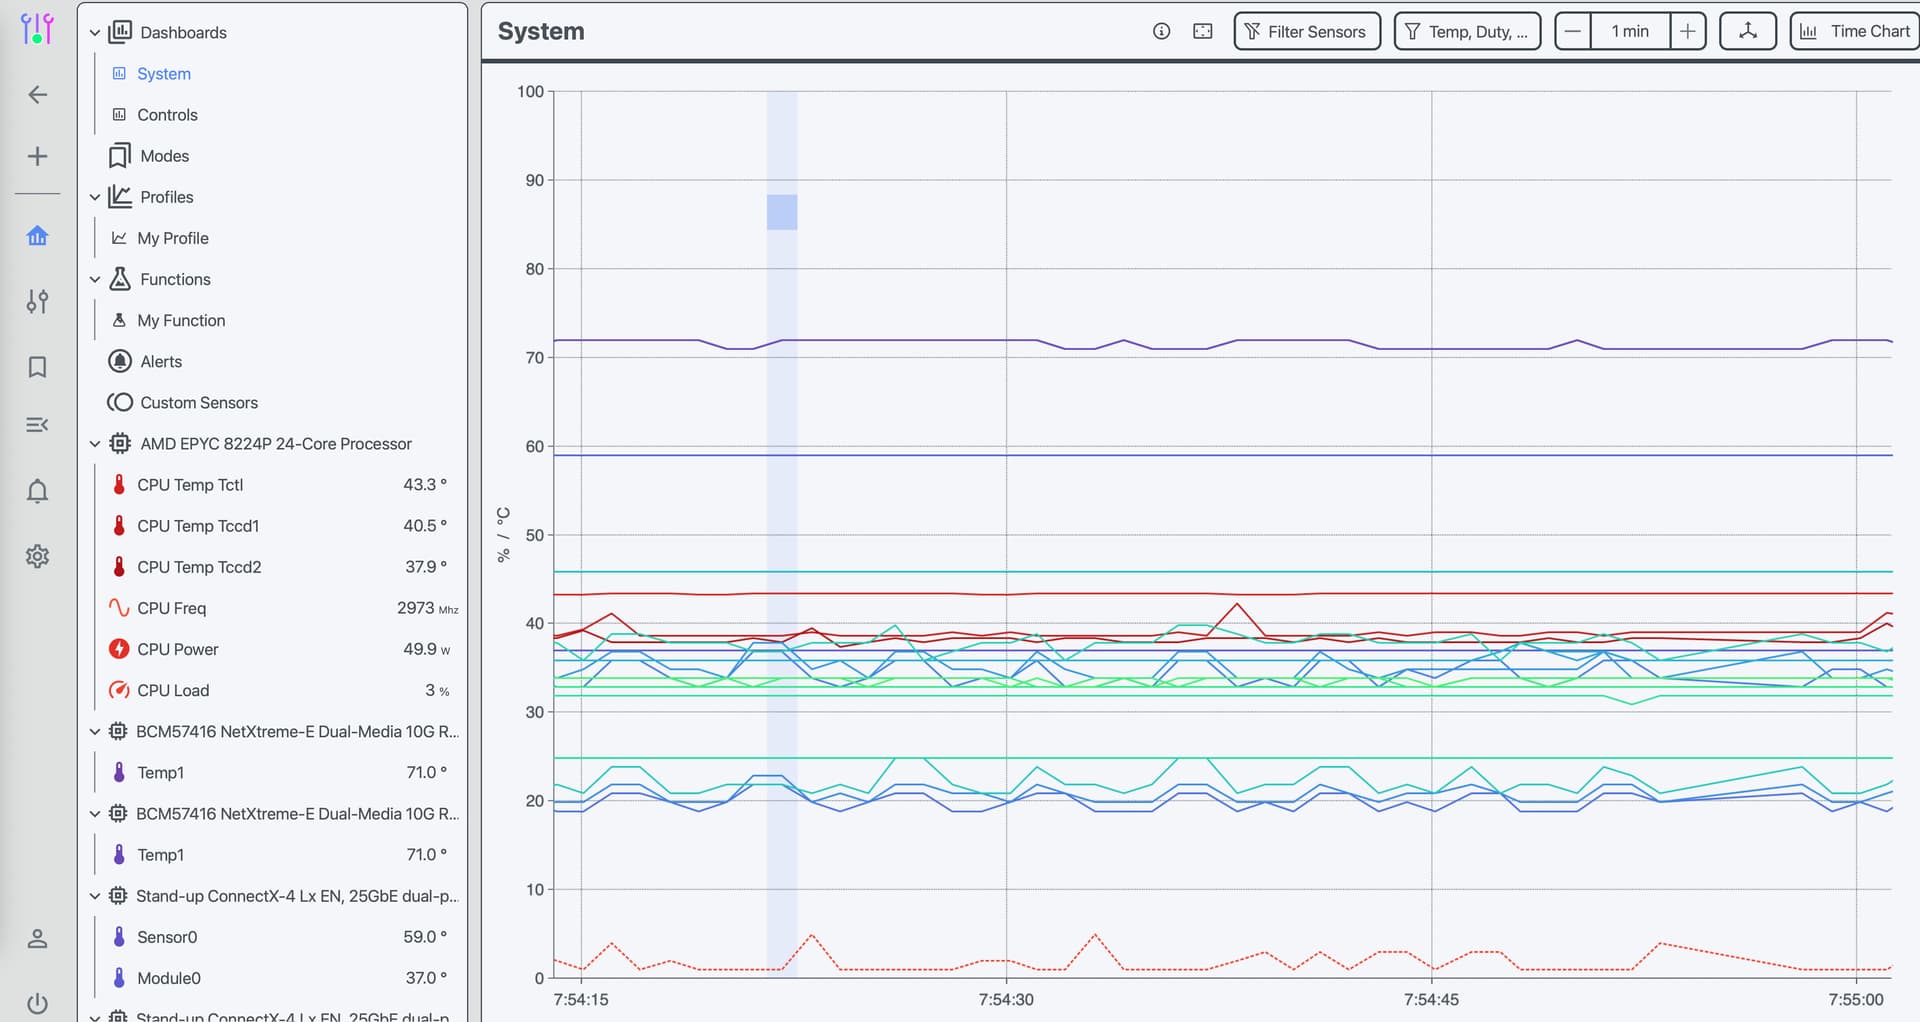Click the back arrow in sidebar
Image resolution: width=1920 pixels, height=1022 pixels.
coord(37,95)
